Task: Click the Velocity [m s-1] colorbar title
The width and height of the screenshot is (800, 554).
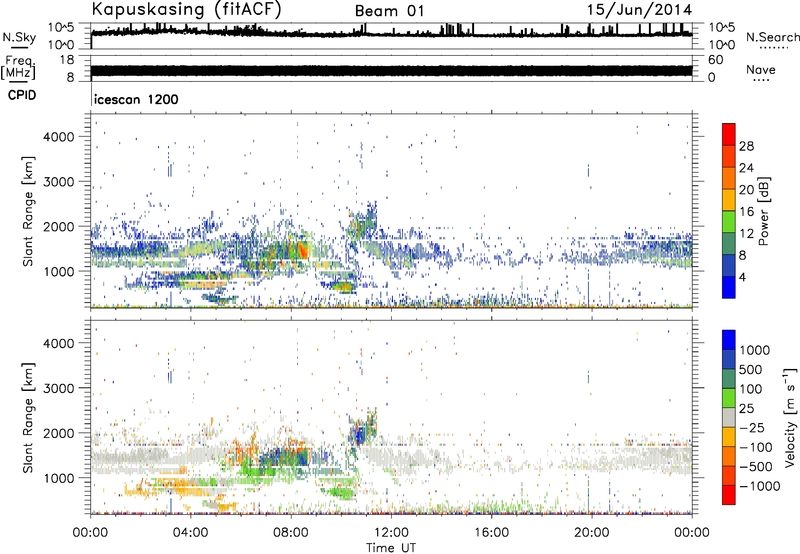Action: click(x=790, y=417)
